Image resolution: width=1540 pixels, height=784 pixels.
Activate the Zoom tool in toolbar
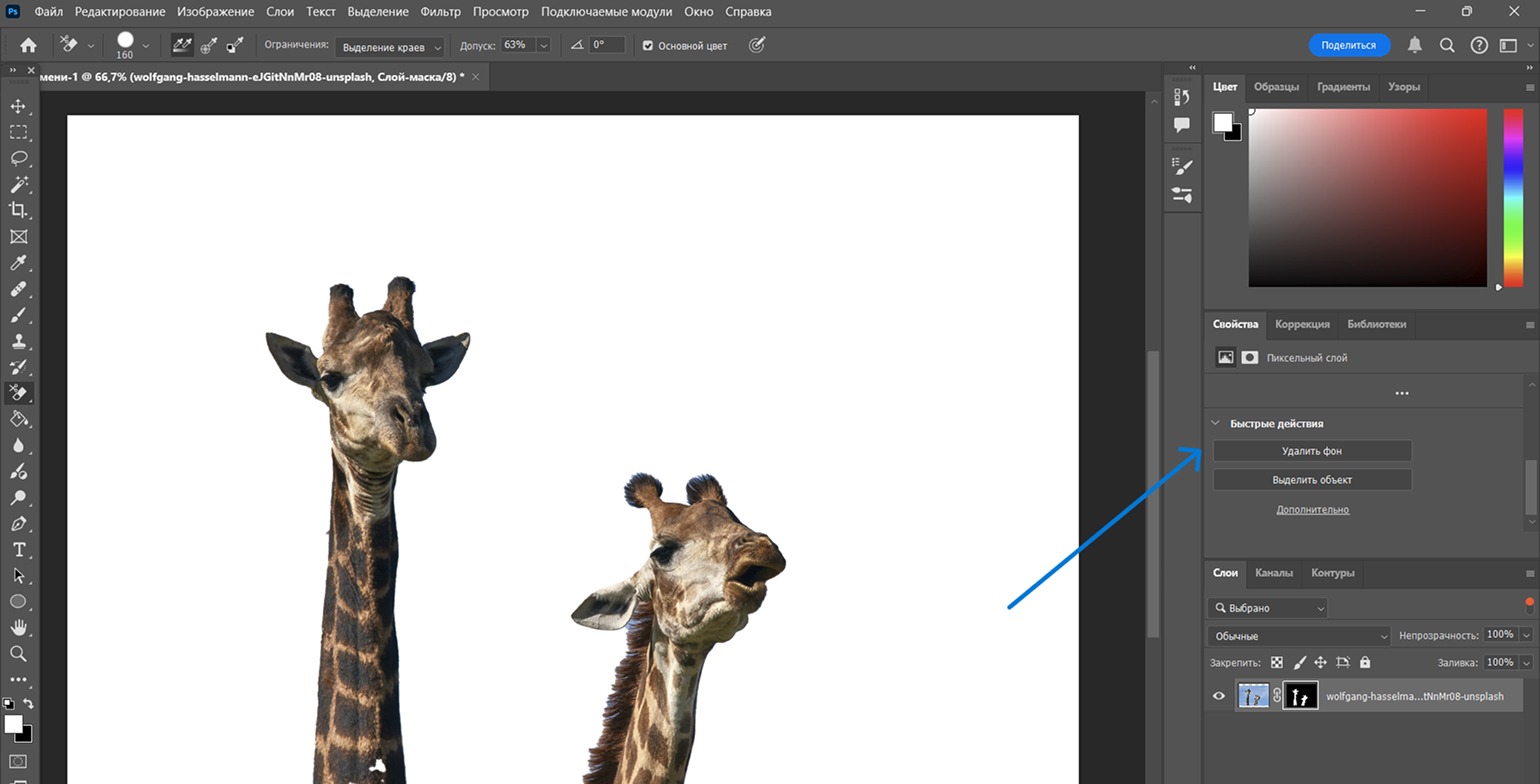coord(18,653)
